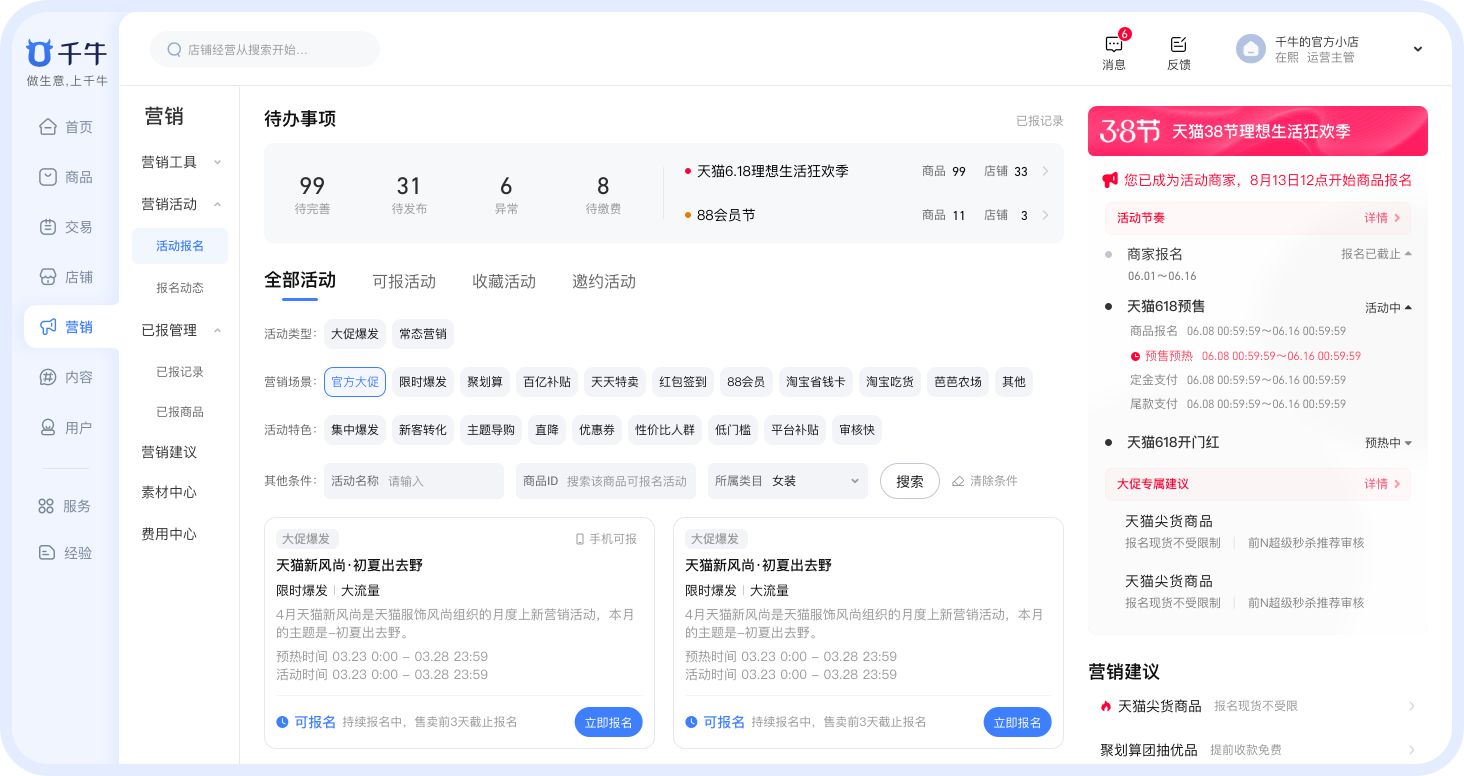The width and height of the screenshot is (1464, 776).
Task: Open the 交易 transactions sidebar icon
Action: pos(48,227)
